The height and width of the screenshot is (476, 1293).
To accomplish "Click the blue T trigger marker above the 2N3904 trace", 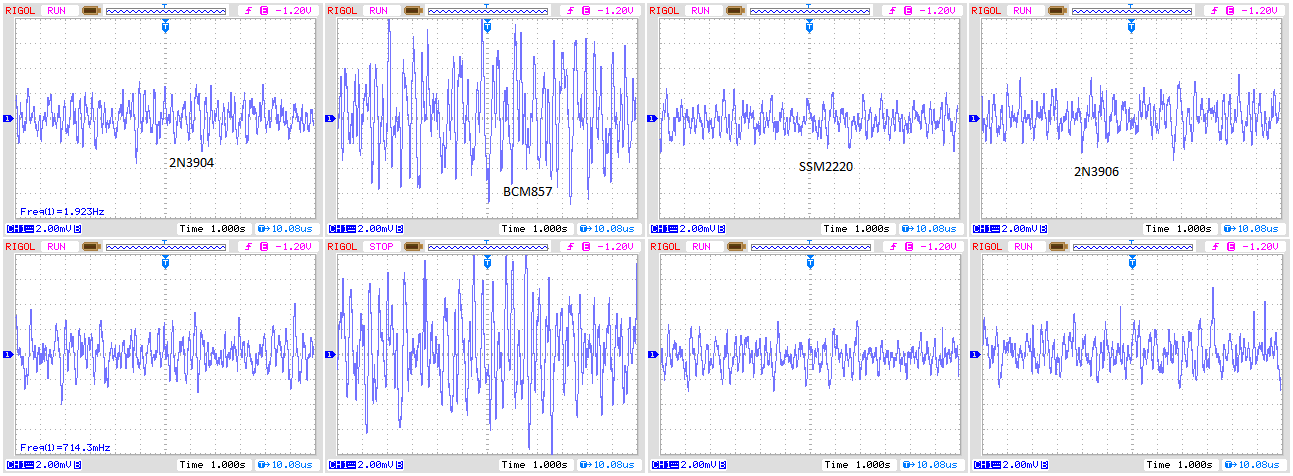I will click(x=165, y=27).
